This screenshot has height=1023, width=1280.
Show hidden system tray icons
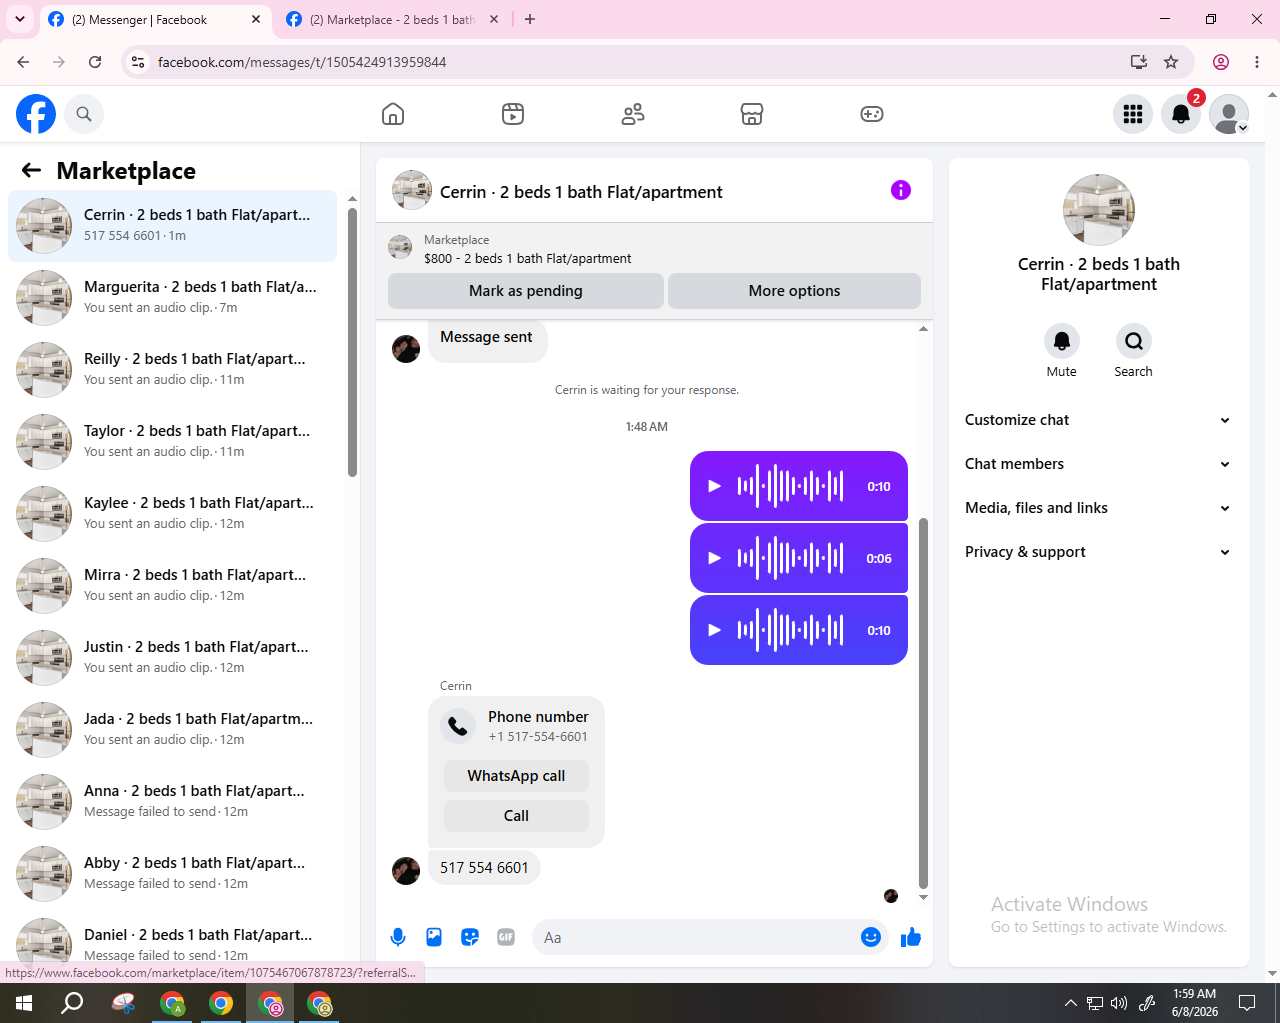pos(1070,1003)
